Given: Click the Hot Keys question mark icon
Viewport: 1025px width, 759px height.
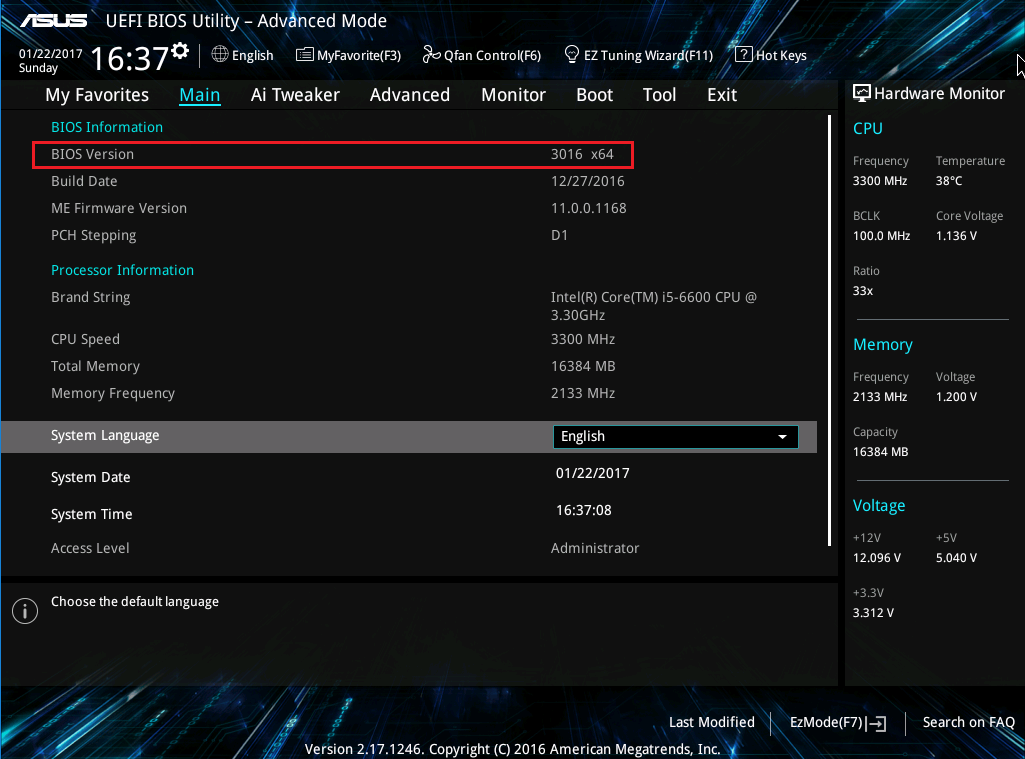Looking at the screenshot, I should (743, 54).
